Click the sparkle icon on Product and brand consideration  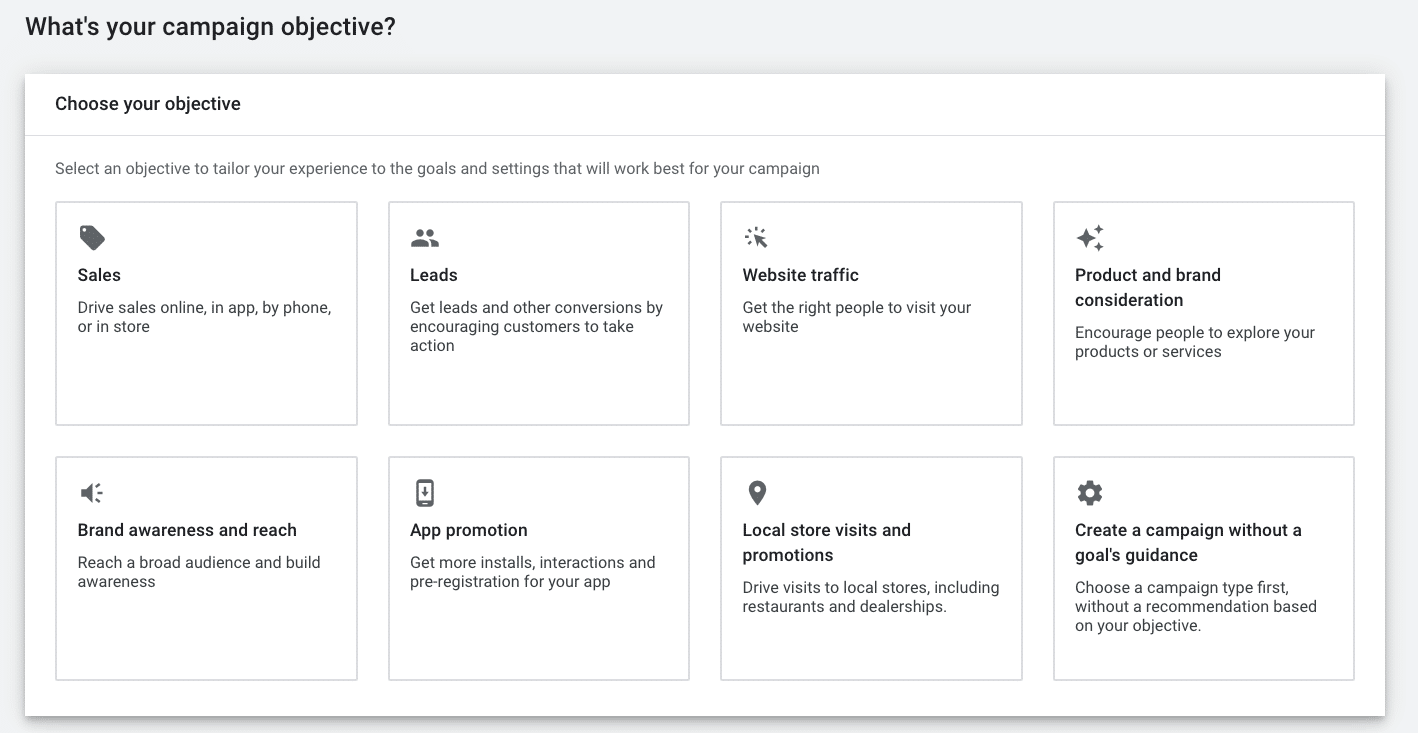tap(1089, 237)
